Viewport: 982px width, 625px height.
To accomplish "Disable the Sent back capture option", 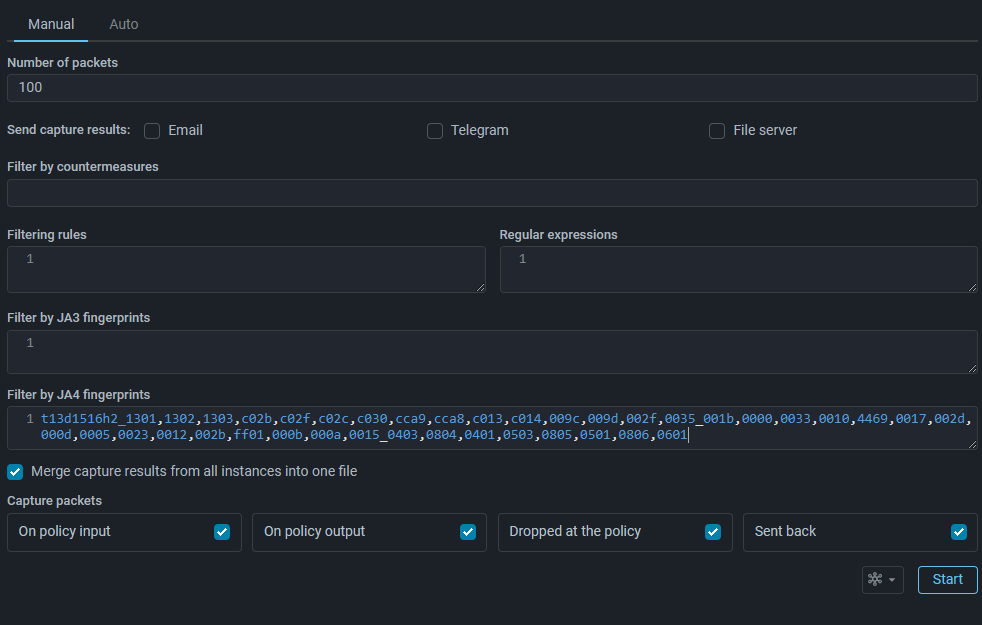I will point(959,532).
